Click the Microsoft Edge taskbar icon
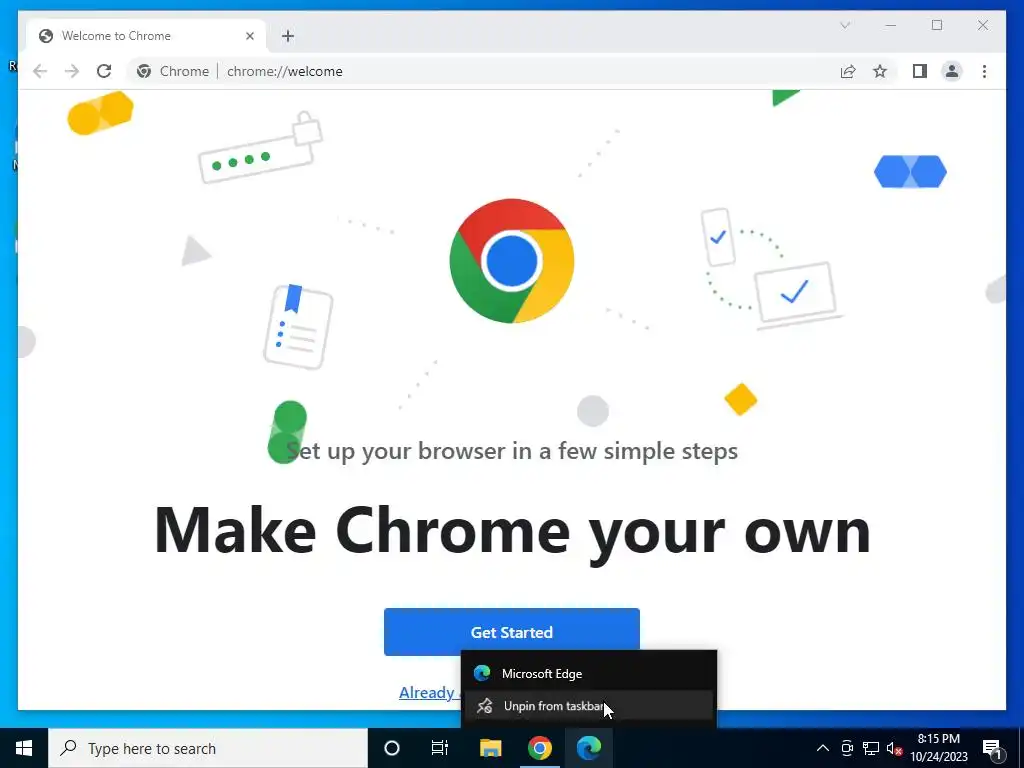Image resolution: width=1024 pixels, height=768 pixels. click(588, 748)
